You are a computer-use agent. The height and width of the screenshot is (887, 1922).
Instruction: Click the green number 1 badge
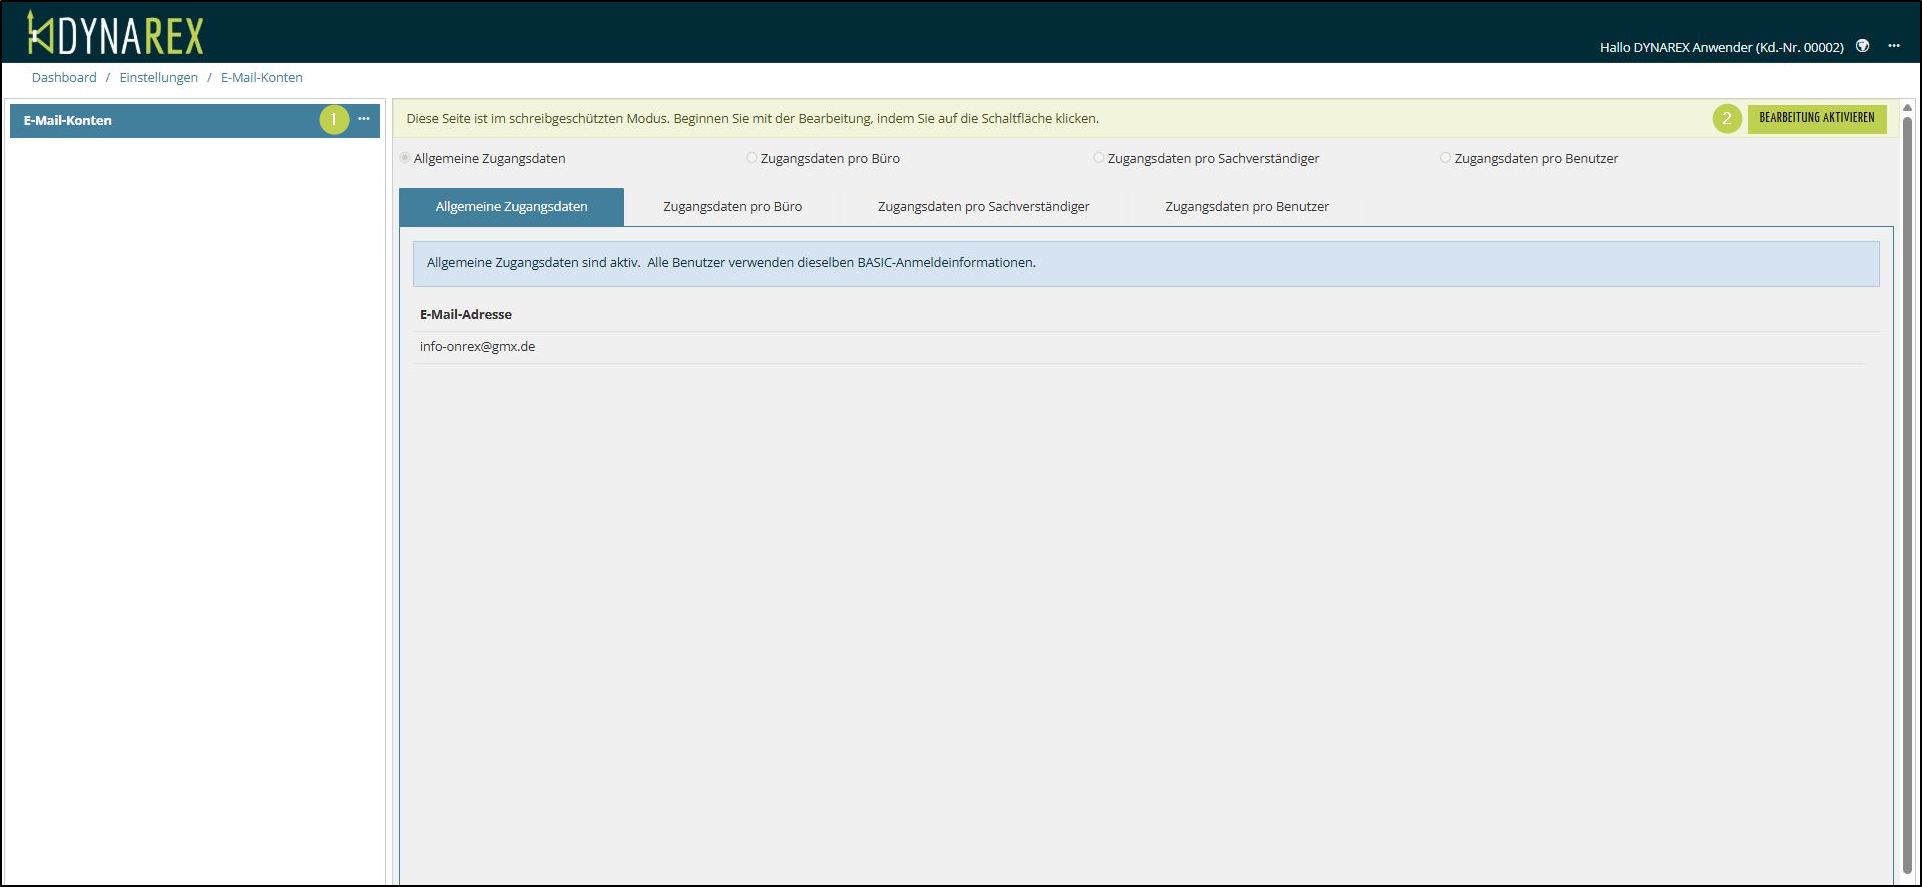(x=334, y=119)
